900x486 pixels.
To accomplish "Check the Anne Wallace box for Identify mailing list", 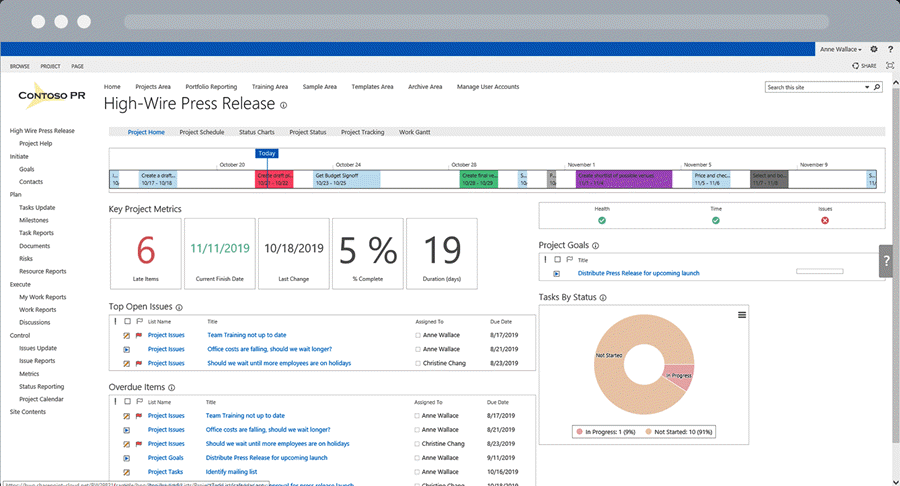I will [x=418, y=472].
